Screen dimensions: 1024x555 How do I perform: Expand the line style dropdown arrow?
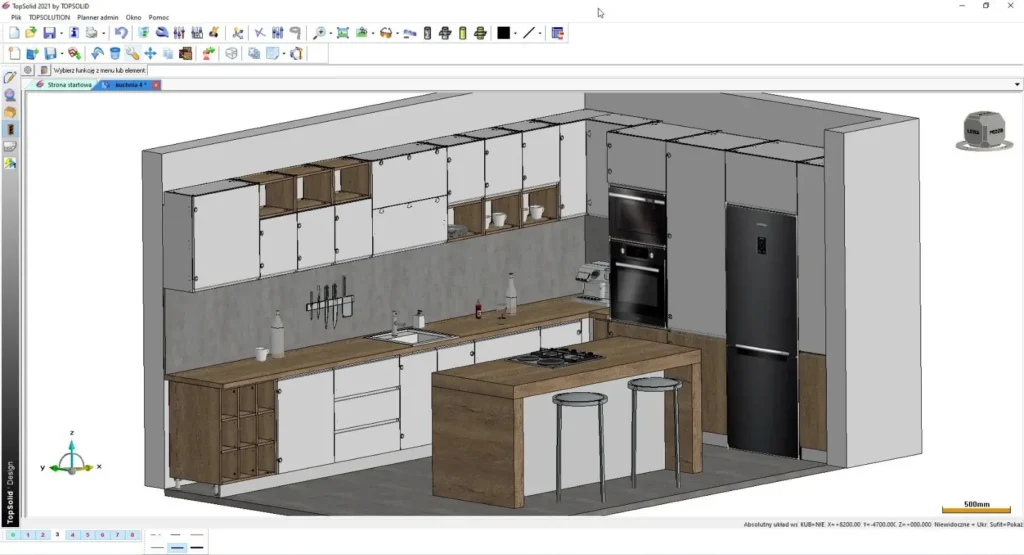(541, 33)
